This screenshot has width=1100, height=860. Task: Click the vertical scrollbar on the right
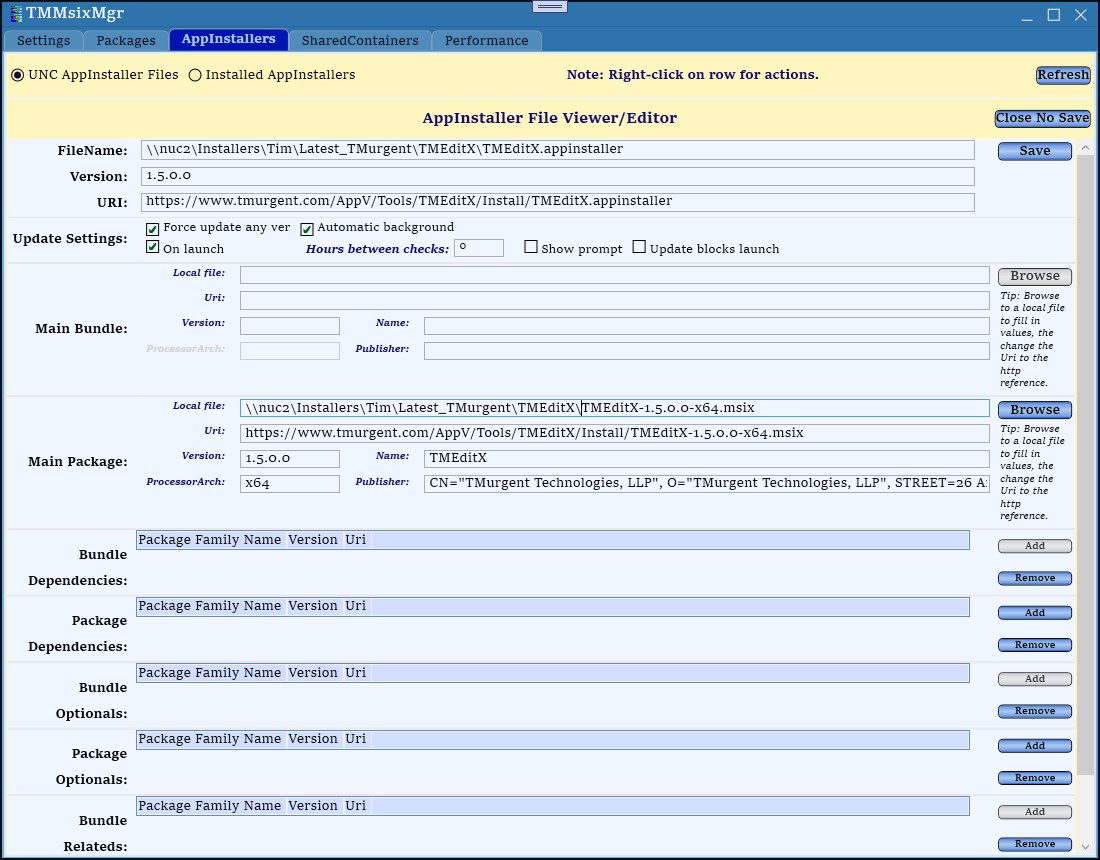tap(1085, 450)
